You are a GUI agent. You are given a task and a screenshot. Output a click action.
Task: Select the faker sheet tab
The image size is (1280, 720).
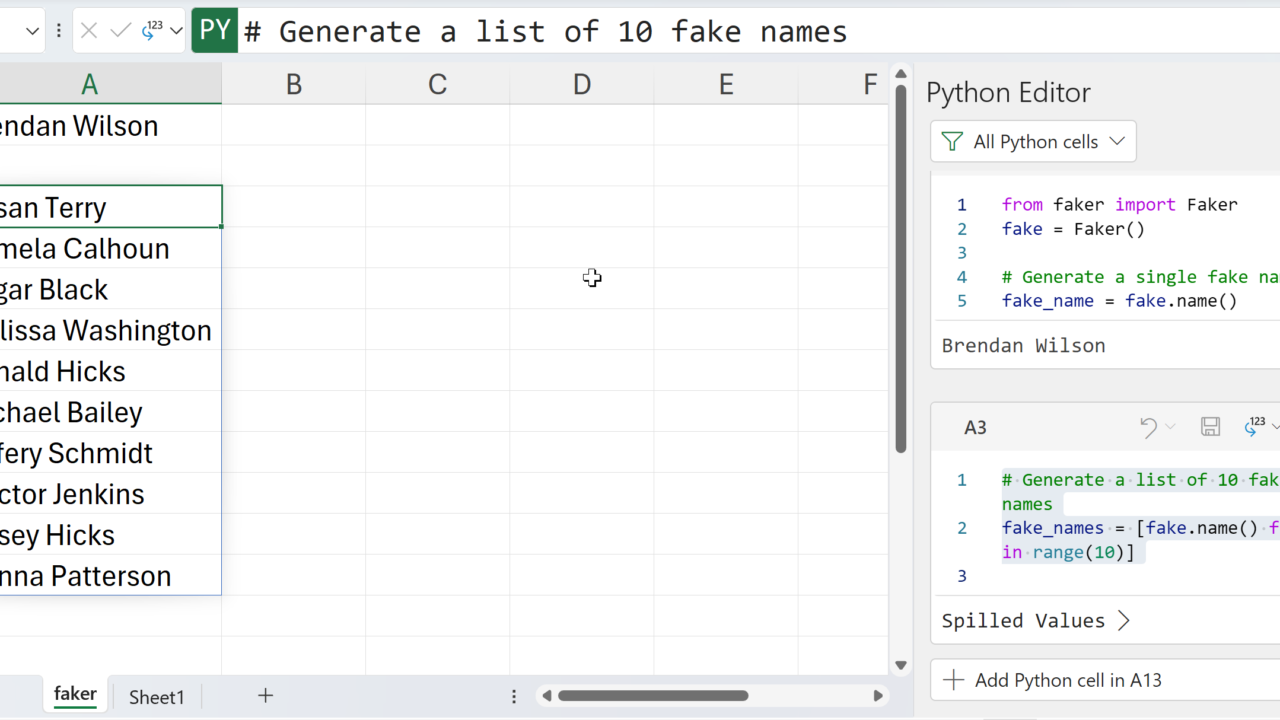tap(75, 695)
